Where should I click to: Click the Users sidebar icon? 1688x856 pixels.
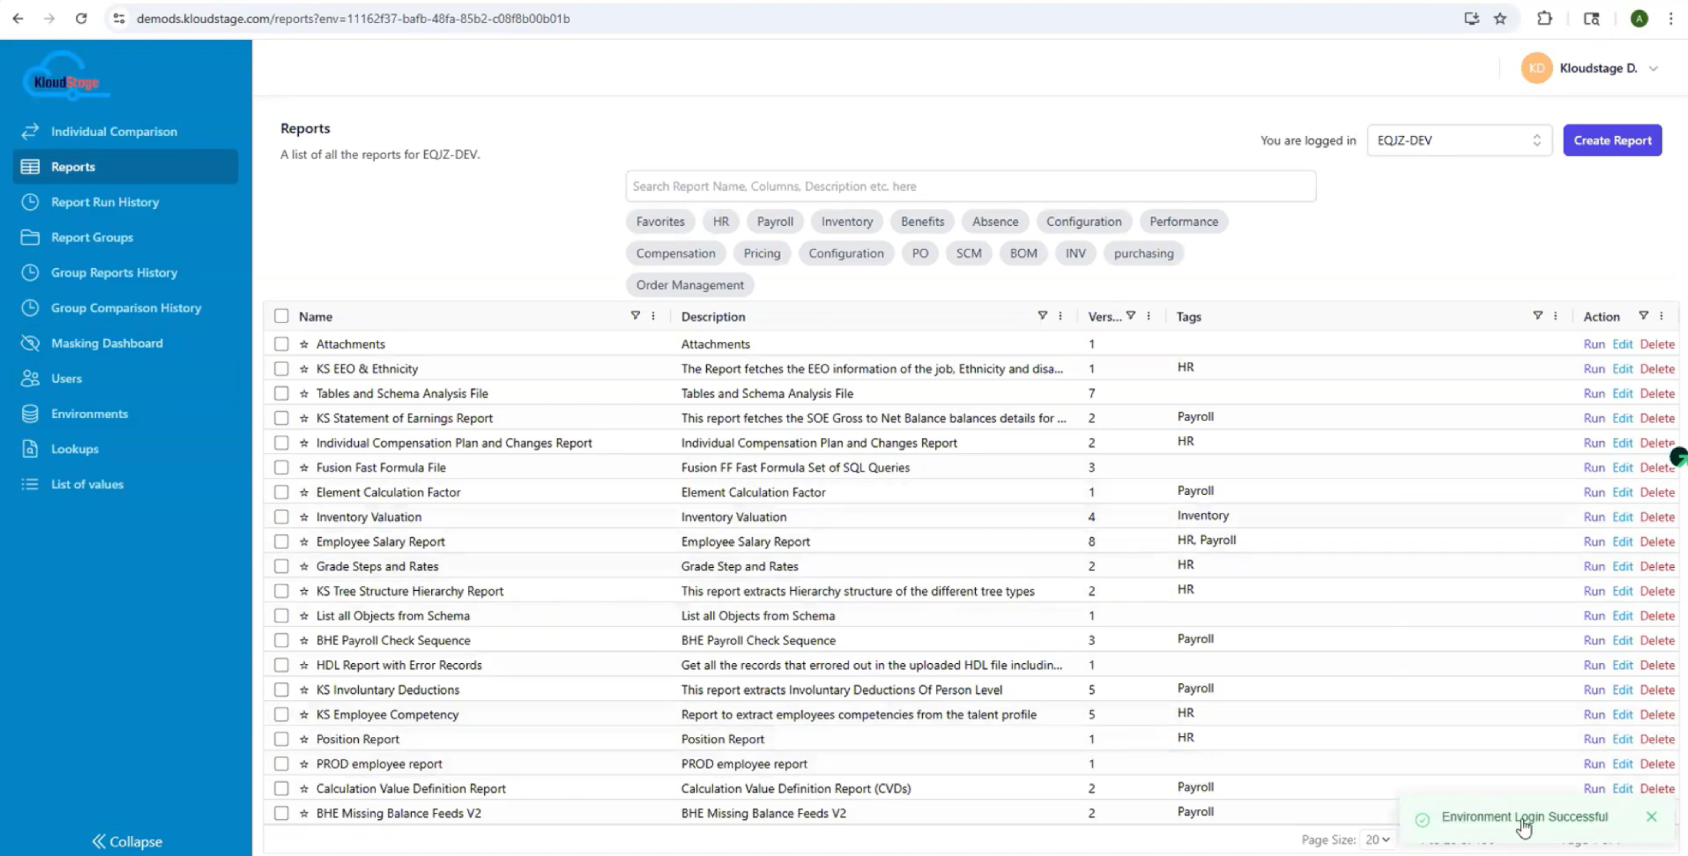coord(30,378)
